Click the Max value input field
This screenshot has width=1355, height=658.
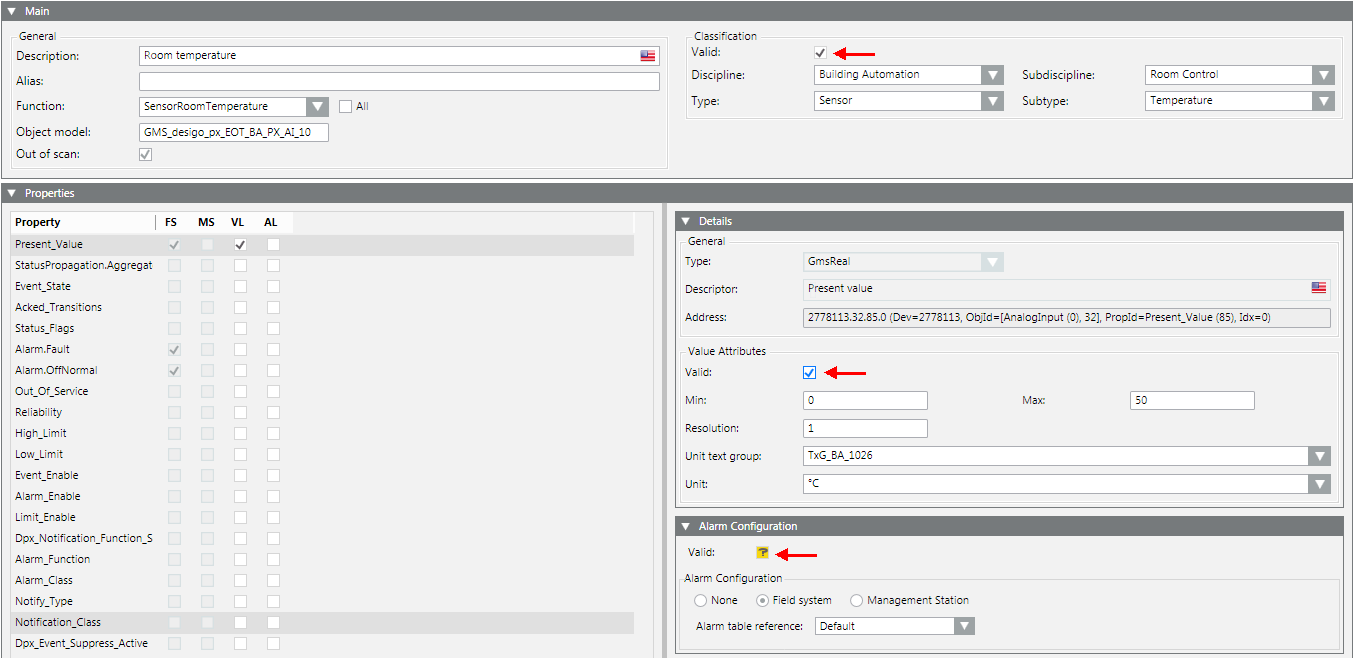(x=1191, y=401)
